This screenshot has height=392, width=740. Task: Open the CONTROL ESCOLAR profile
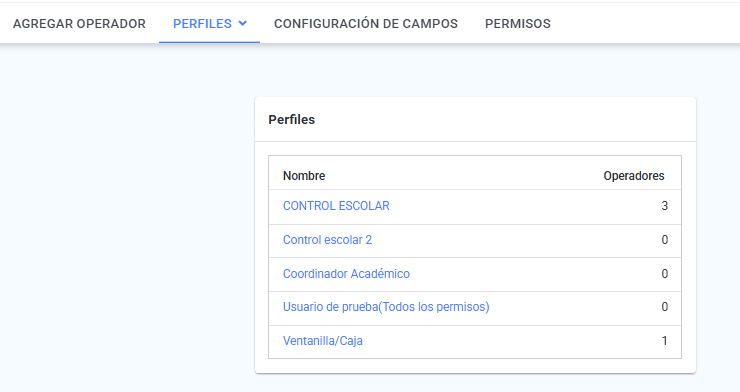(x=336, y=206)
